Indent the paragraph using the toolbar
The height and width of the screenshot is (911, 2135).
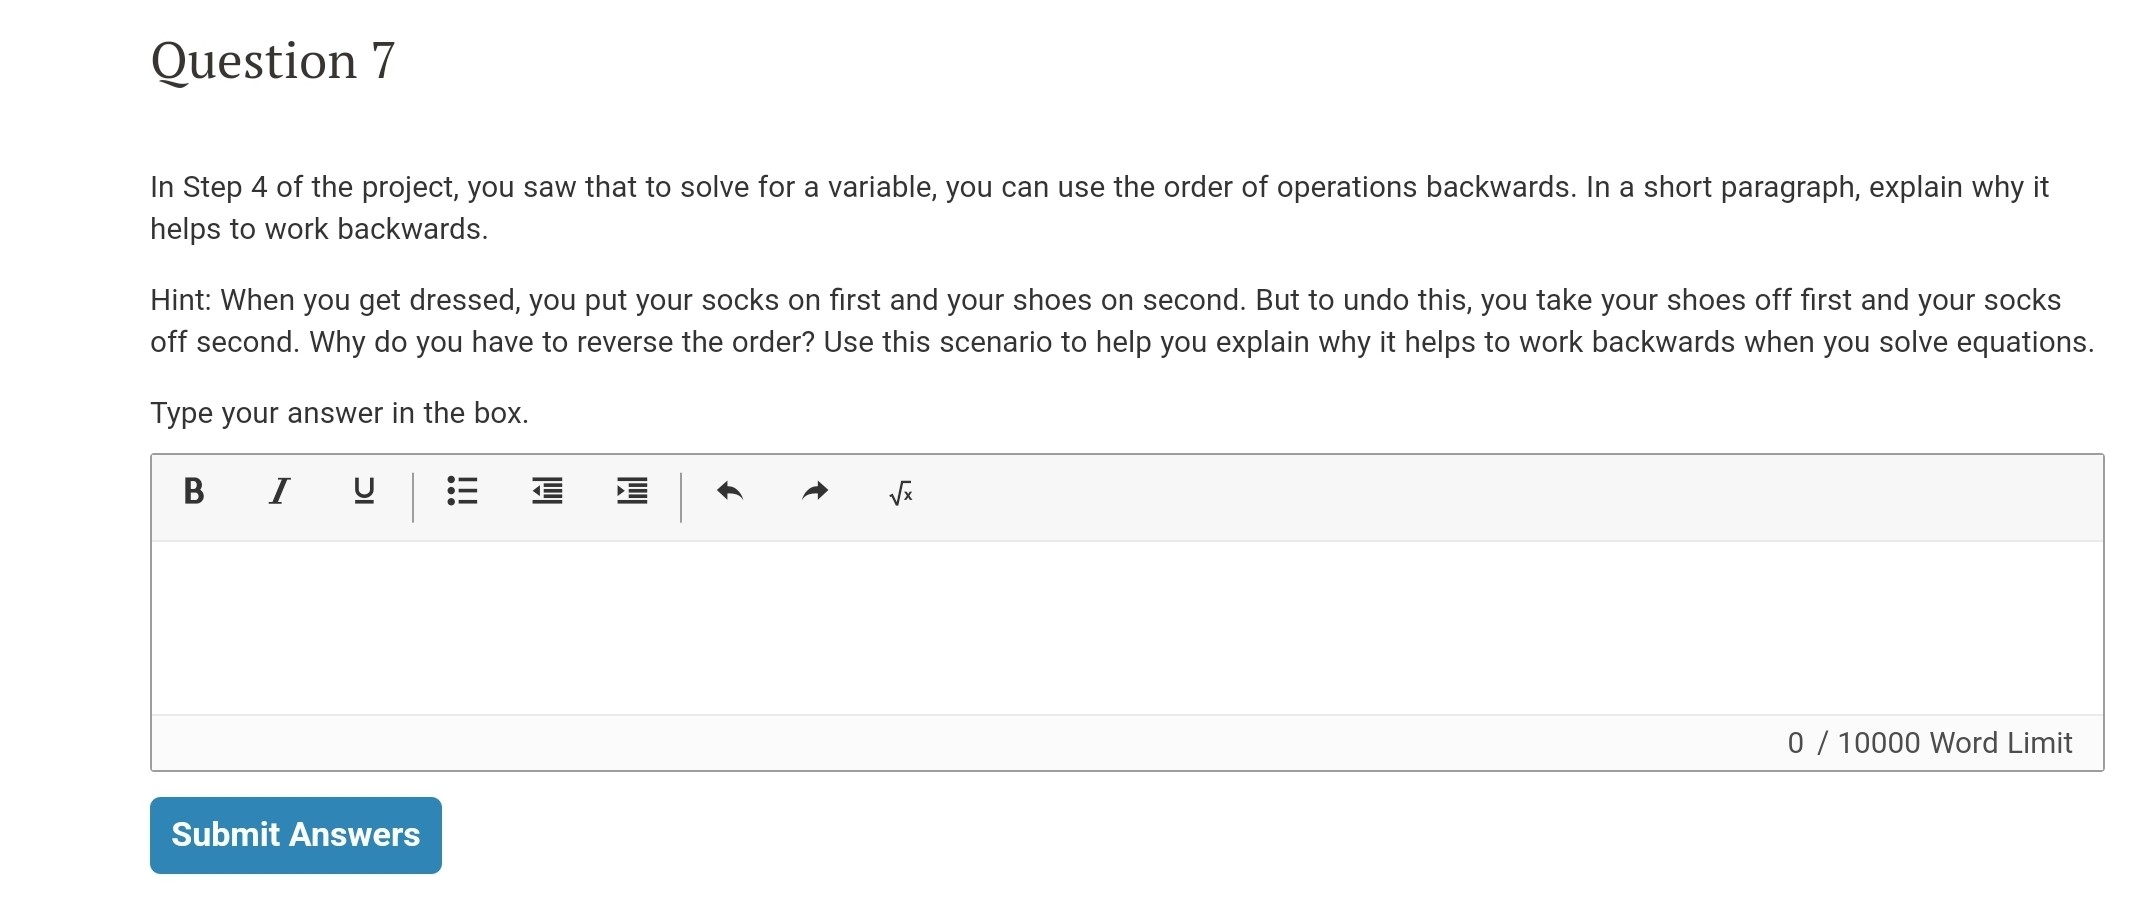click(x=630, y=492)
